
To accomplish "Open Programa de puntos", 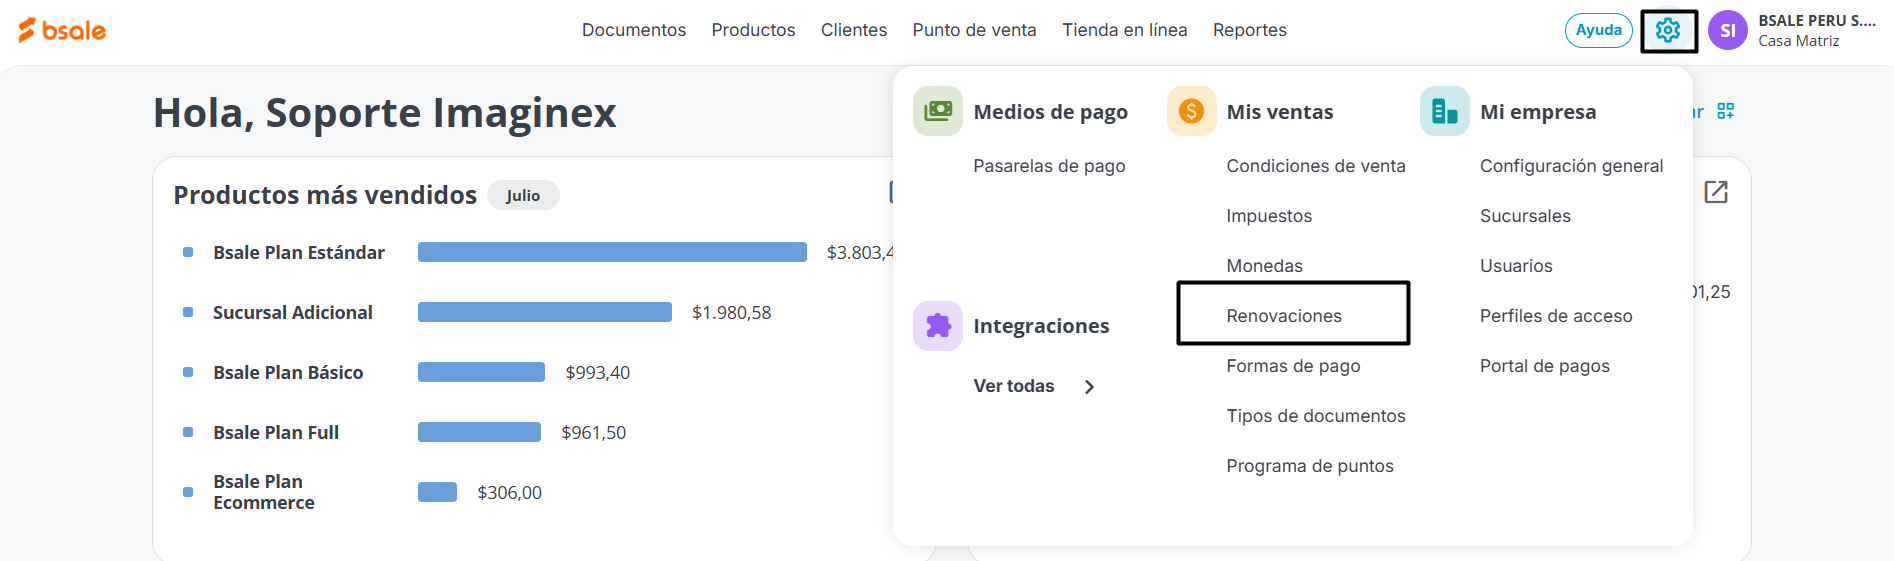I will pos(1310,466).
